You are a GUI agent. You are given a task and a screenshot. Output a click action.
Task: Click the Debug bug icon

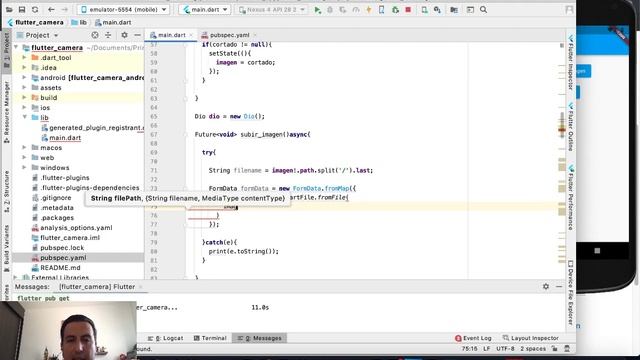(330, 9)
